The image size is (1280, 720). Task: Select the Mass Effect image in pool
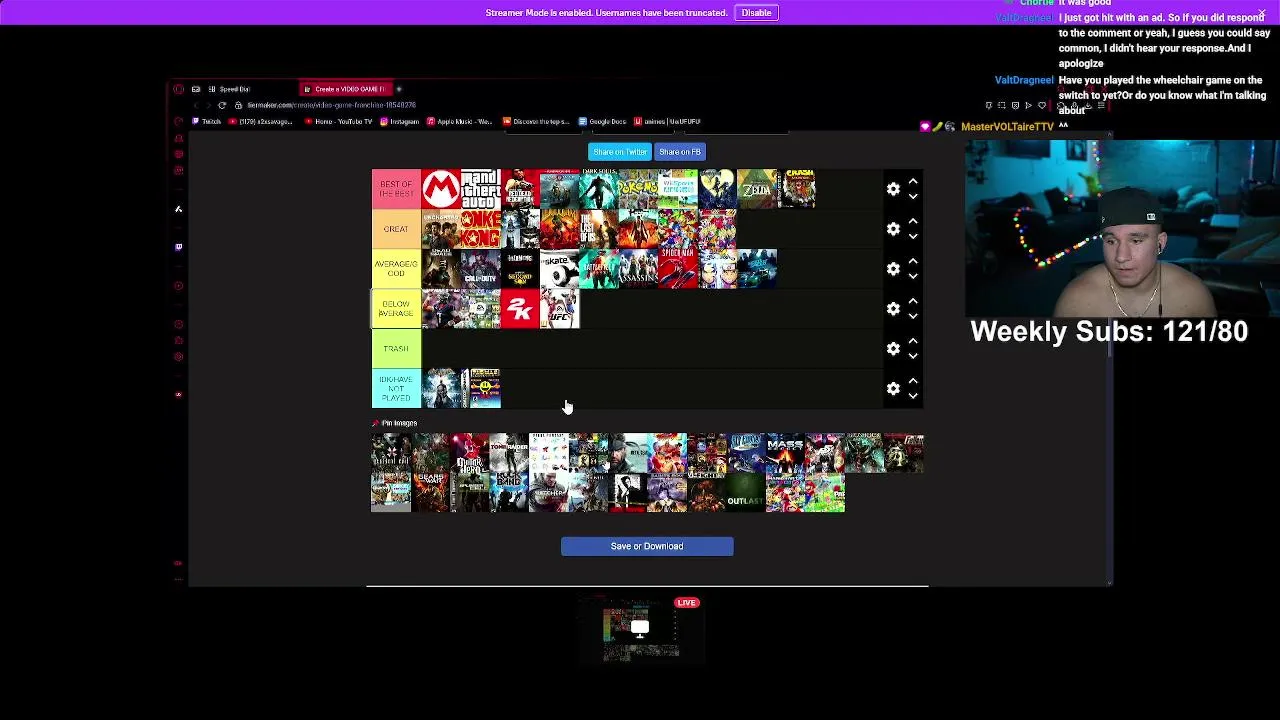[x=785, y=453]
